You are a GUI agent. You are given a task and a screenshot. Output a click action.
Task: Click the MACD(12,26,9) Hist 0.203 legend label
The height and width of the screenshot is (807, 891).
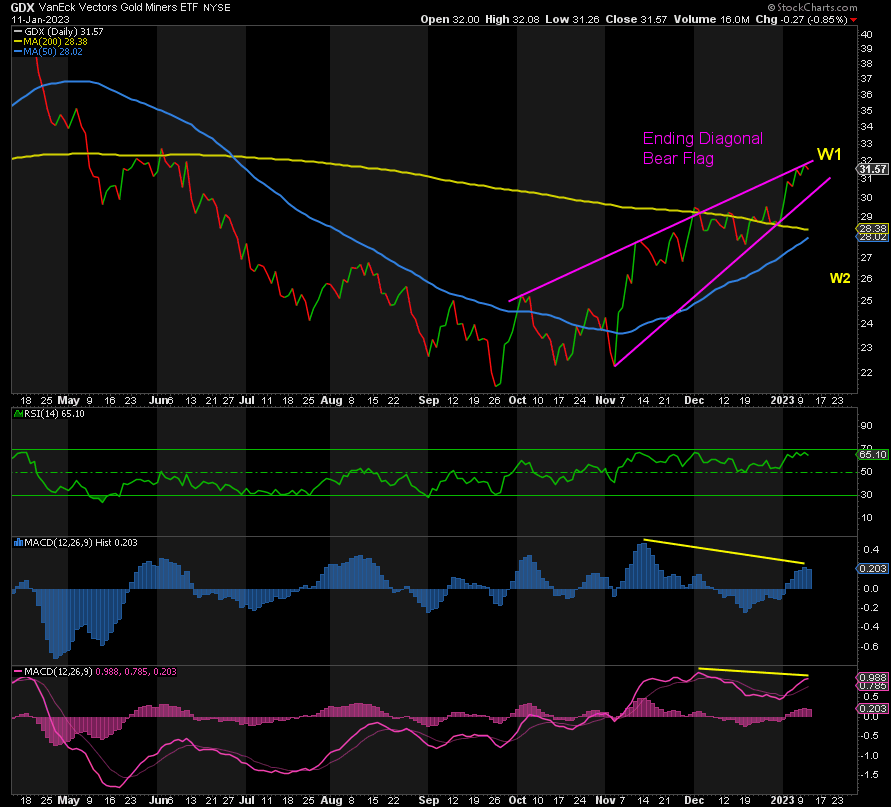click(x=81, y=543)
